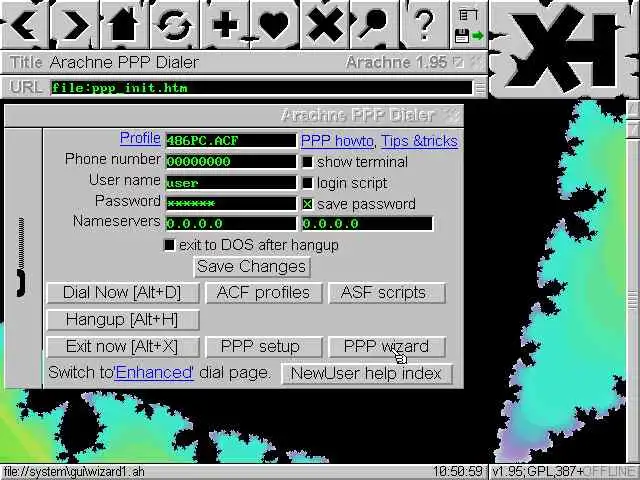Click the Profile field showing 486PC.ACF
The height and width of the screenshot is (480, 640).
click(231, 140)
